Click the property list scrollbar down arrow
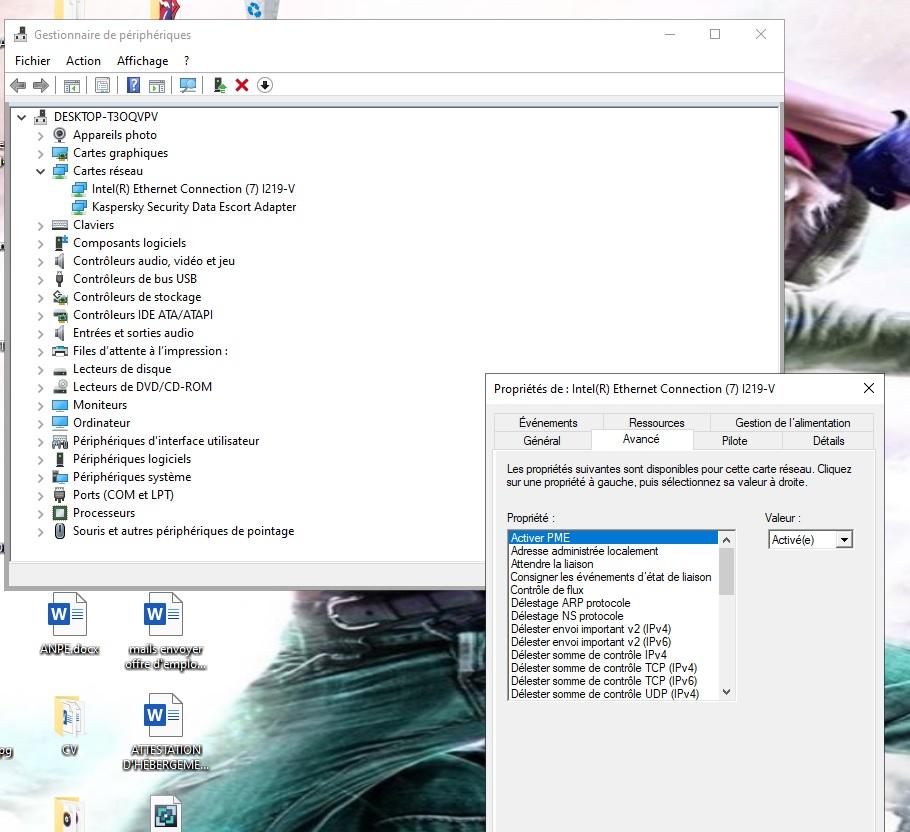Viewport: 910px width, 832px height. (727, 692)
